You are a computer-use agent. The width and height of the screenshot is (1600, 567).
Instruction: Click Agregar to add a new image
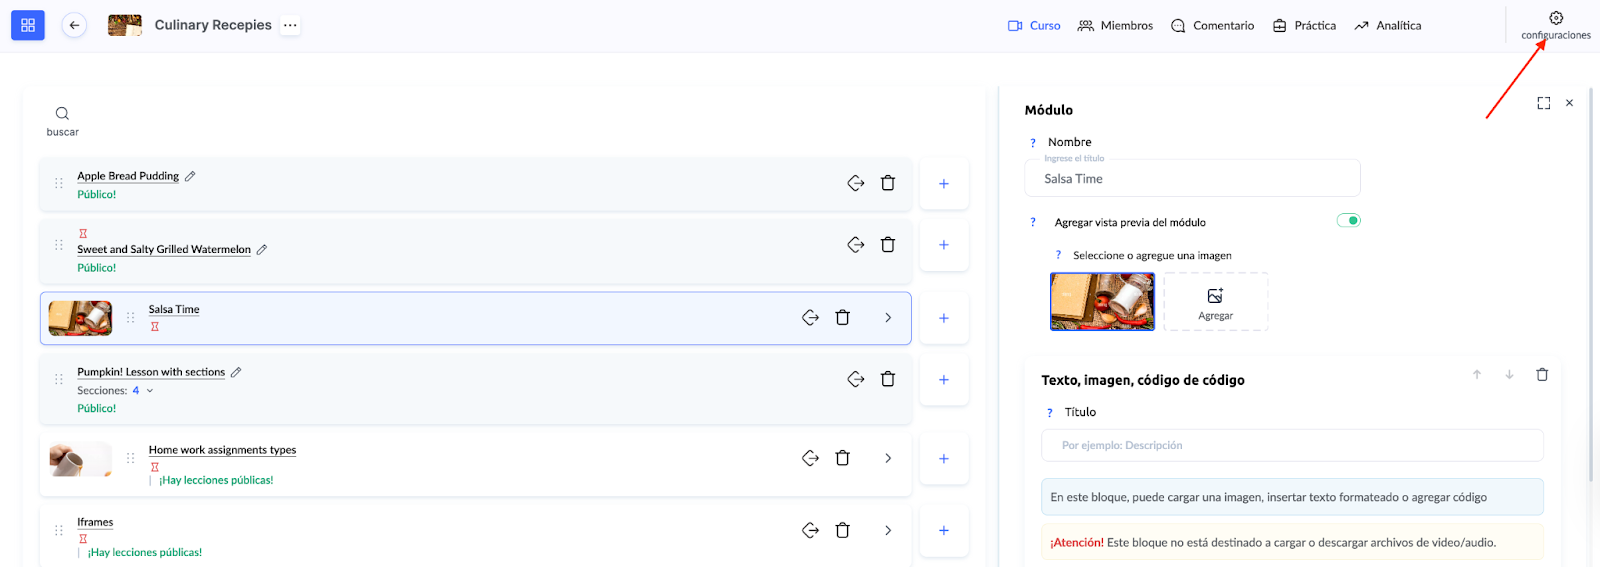1215,302
